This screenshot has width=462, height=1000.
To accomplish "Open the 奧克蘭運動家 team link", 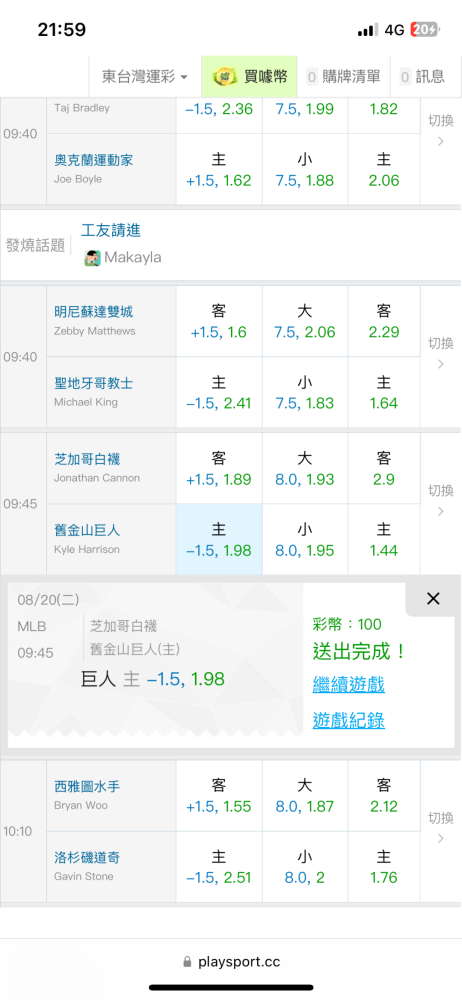I will tap(93, 160).
